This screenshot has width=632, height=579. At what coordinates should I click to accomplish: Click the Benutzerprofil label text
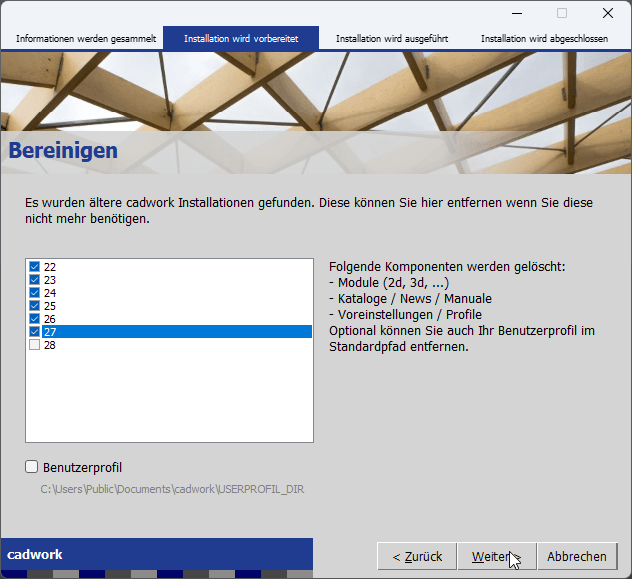[82, 467]
